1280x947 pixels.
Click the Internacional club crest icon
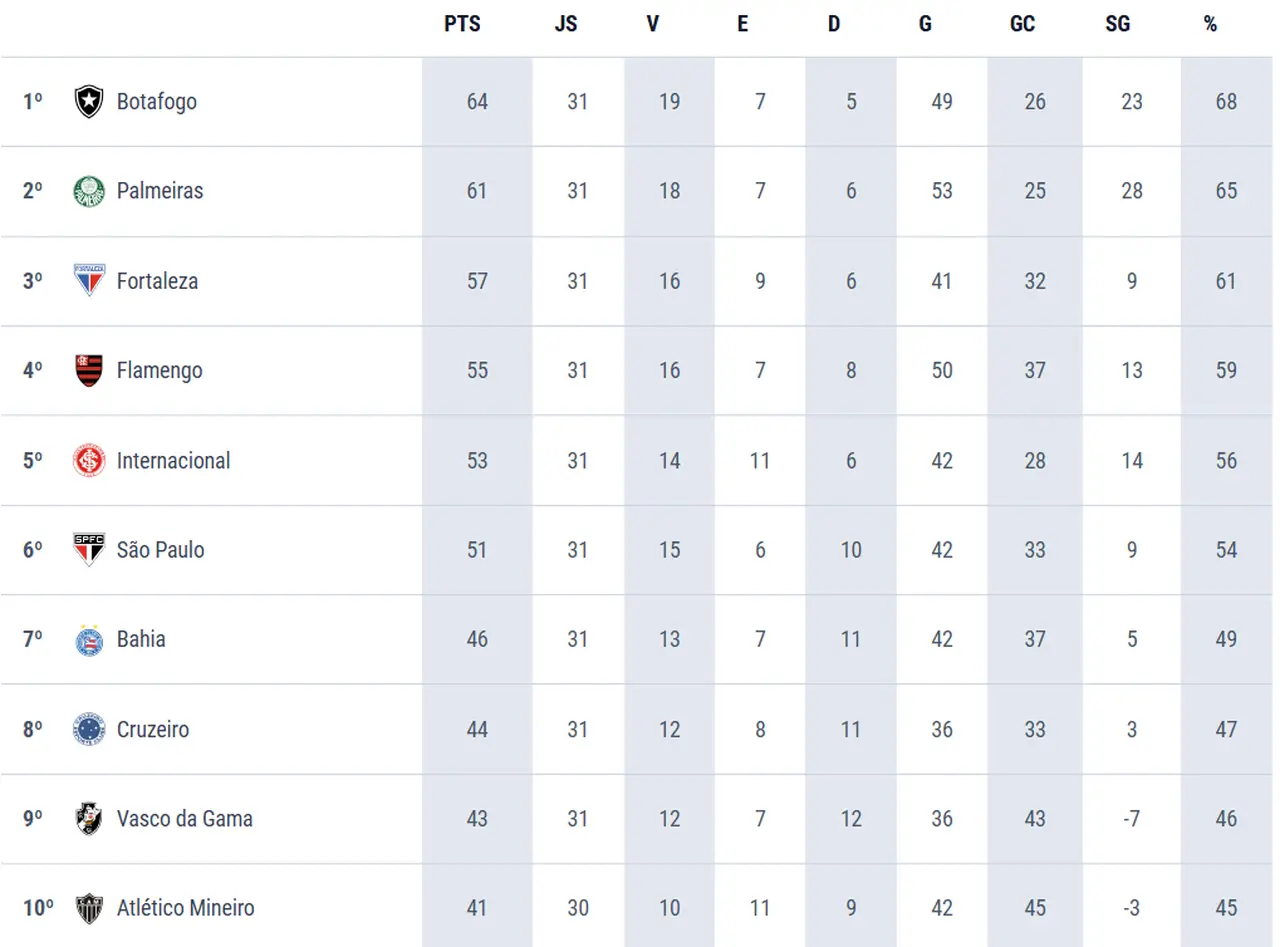click(x=89, y=460)
